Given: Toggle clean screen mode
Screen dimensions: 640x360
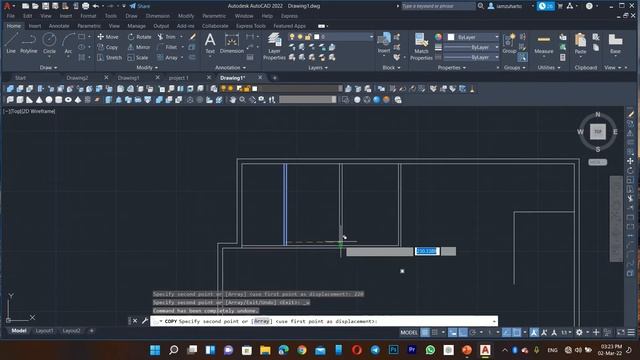Looking at the screenshot, I should pos(621,332).
